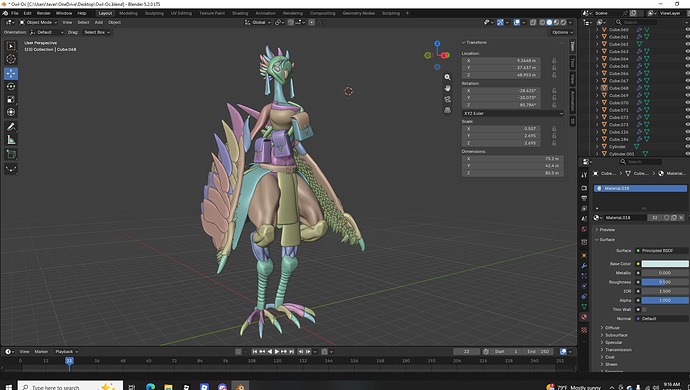Select the Annotate pencil tool

(11, 127)
